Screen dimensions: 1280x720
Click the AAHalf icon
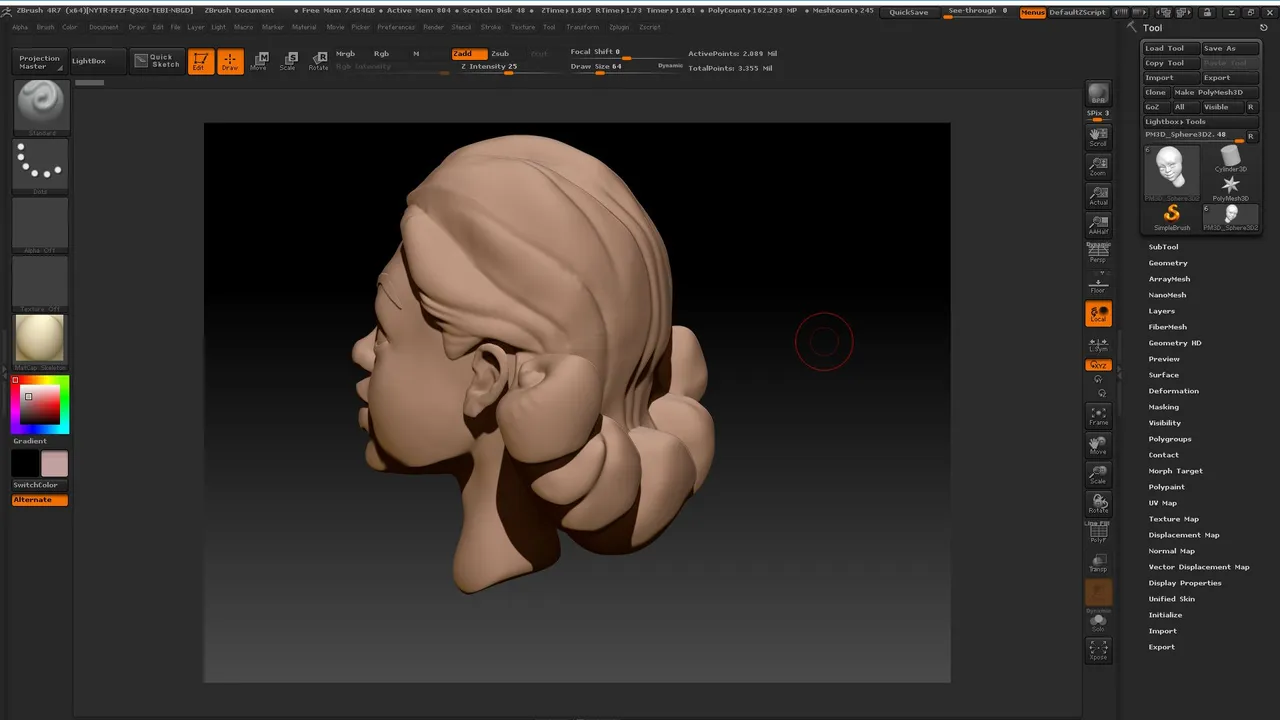click(1098, 225)
